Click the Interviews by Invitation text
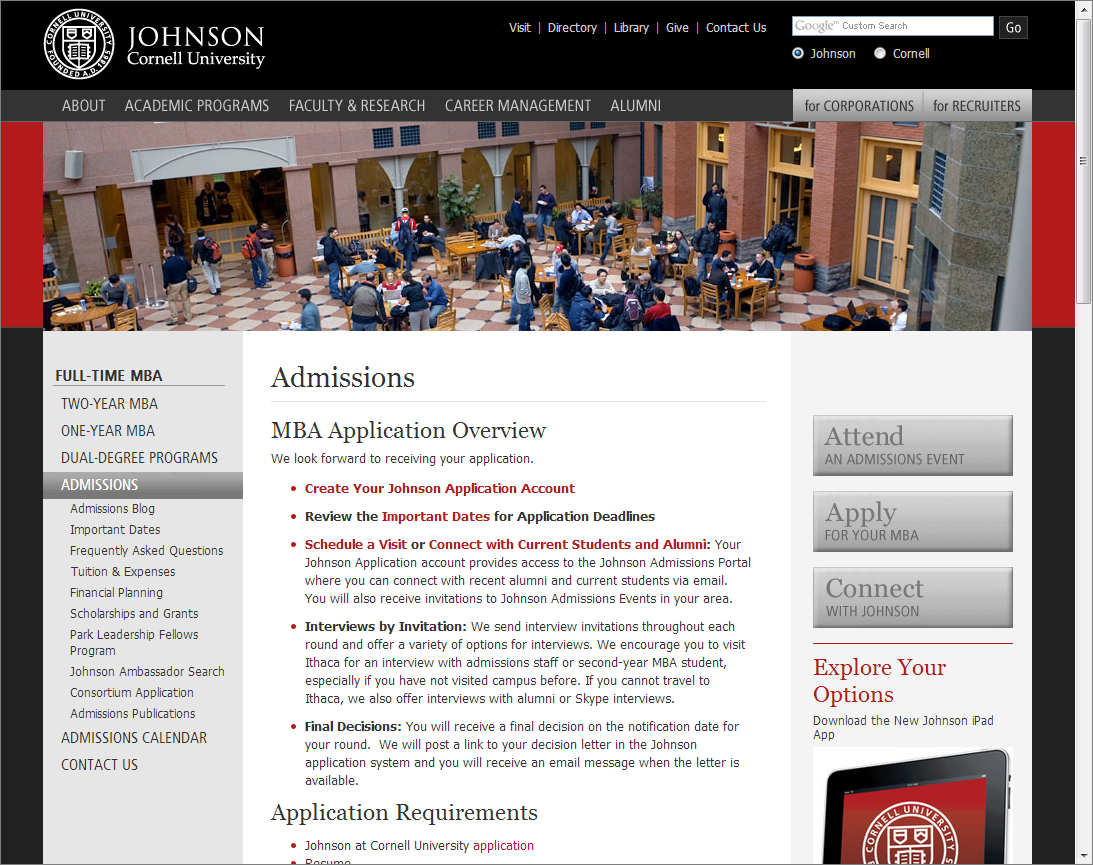The height and width of the screenshot is (865, 1093). coord(385,627)
